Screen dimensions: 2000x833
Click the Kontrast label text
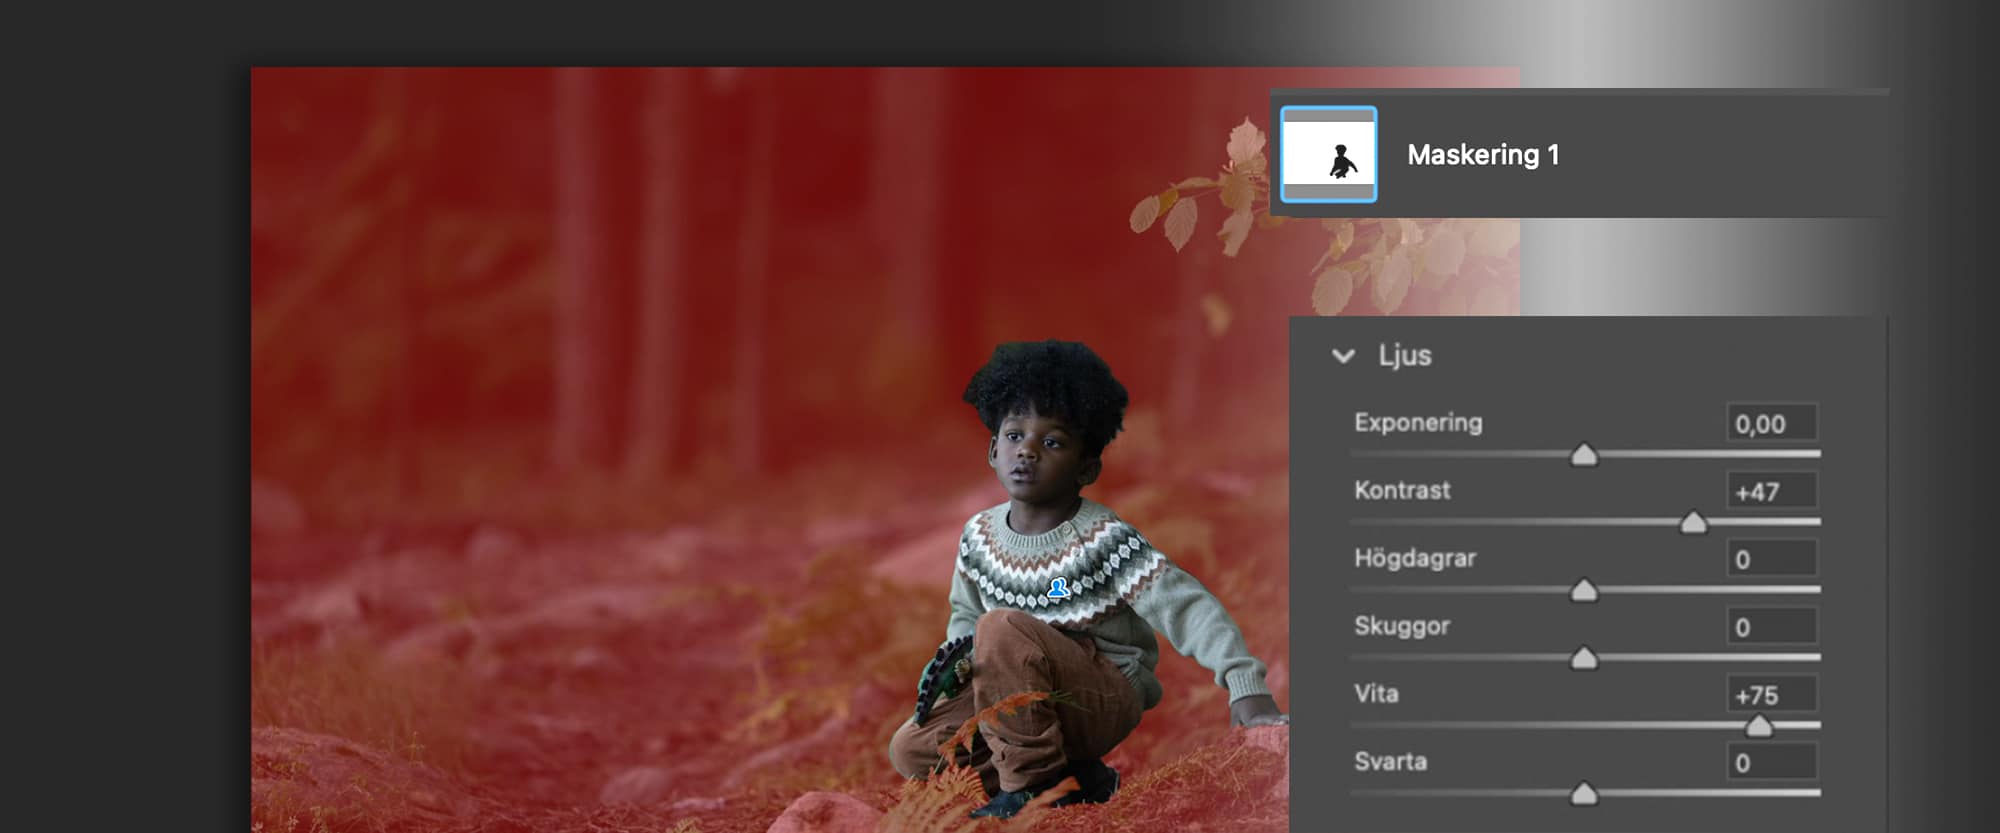[x=1401, y=490]
